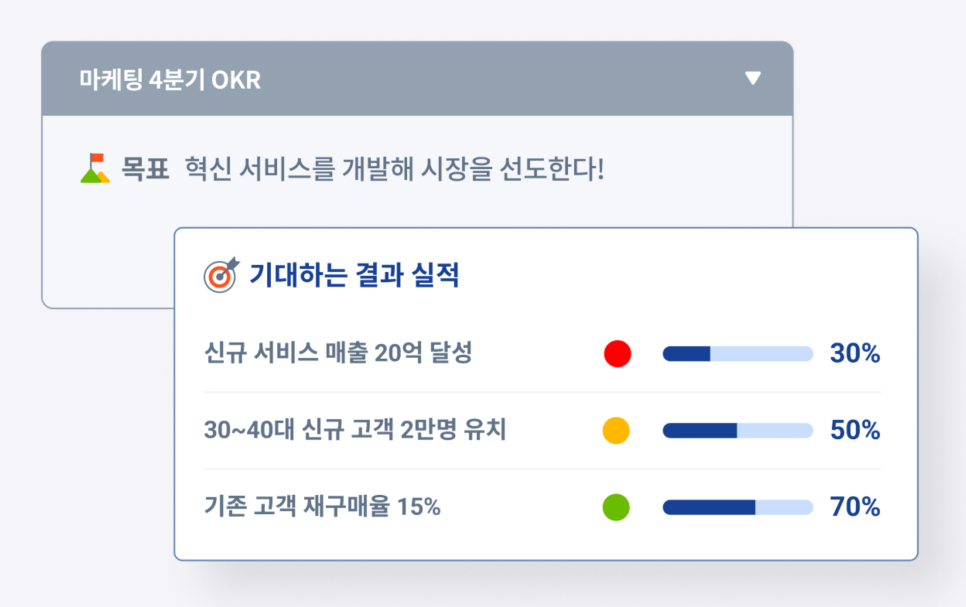Click the green status dot
Screen dimensions: 966x607
pos(616,507)
